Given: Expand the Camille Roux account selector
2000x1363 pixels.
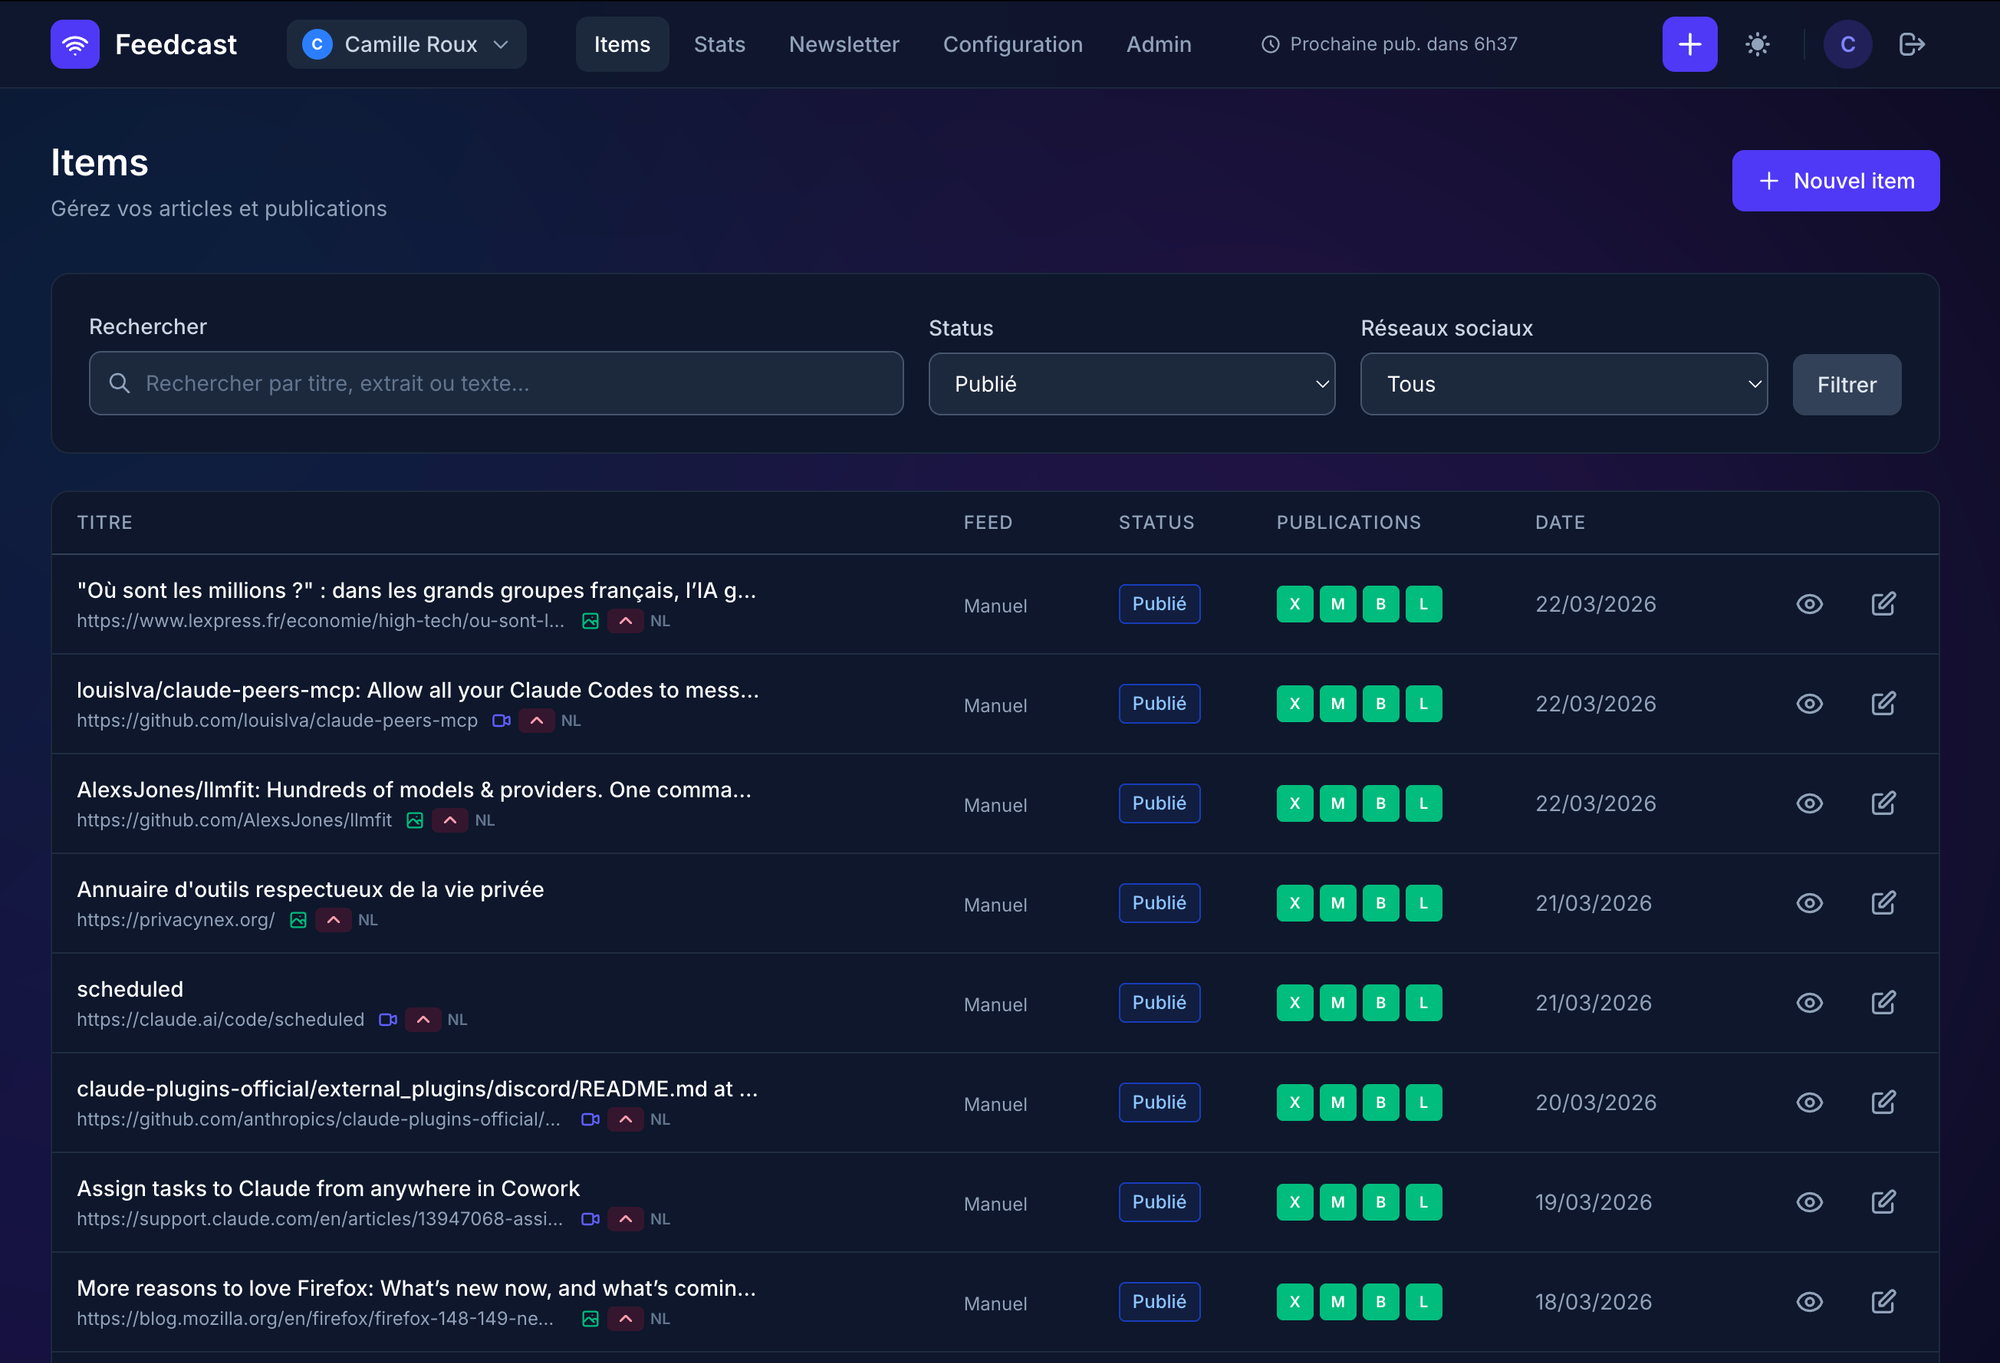Looking at the screenshot, I should tap(406, 44).
